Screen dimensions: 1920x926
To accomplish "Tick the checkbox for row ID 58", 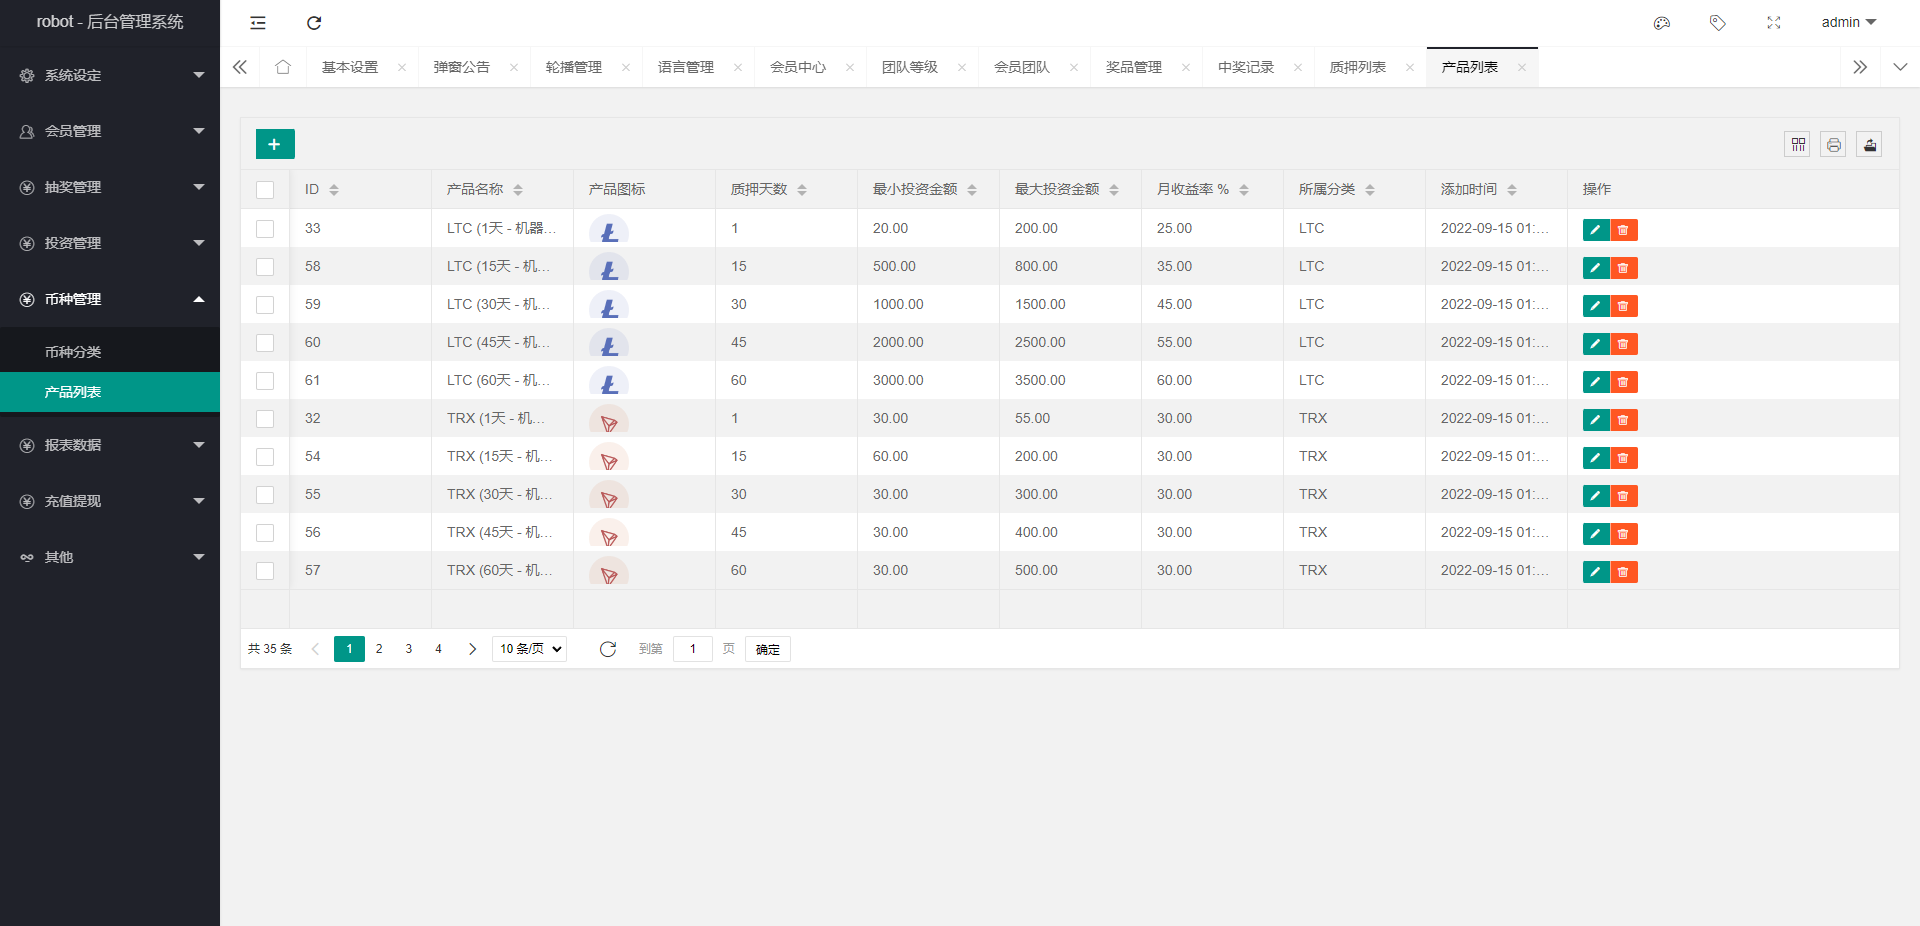I will (x=265, y=267).
